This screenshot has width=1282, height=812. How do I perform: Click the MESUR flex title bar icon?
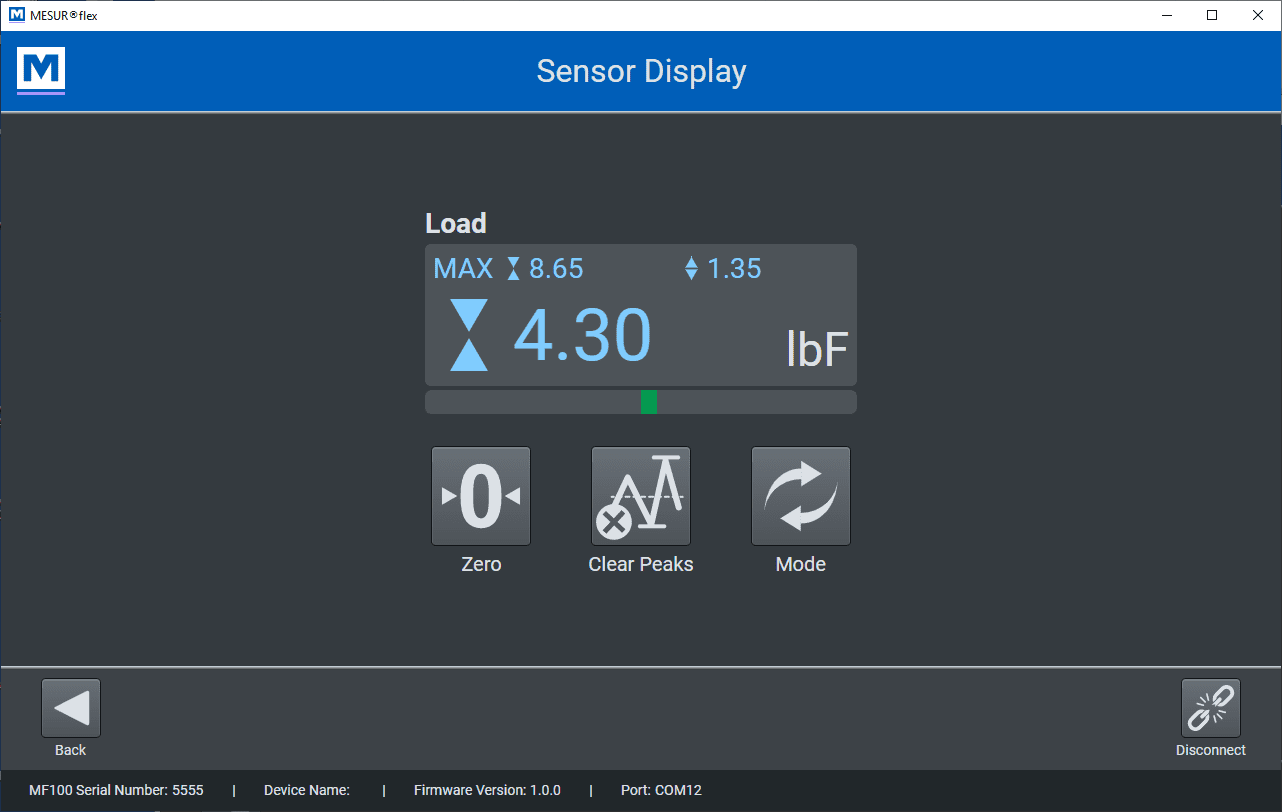click(x=16, y=15)
